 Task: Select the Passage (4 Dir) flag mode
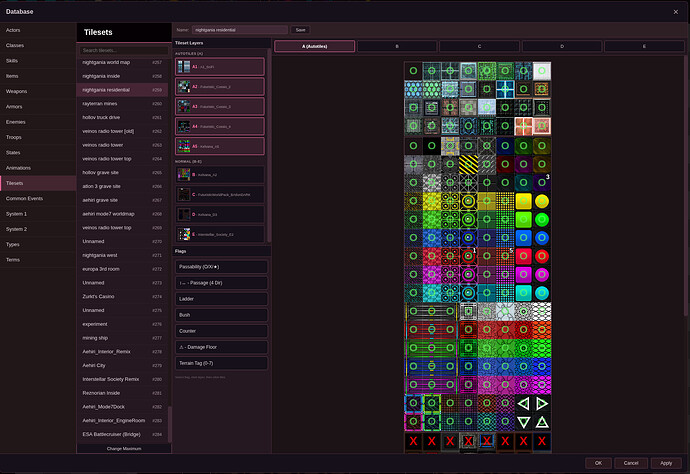pyautogui.click(x=221, y=283)
